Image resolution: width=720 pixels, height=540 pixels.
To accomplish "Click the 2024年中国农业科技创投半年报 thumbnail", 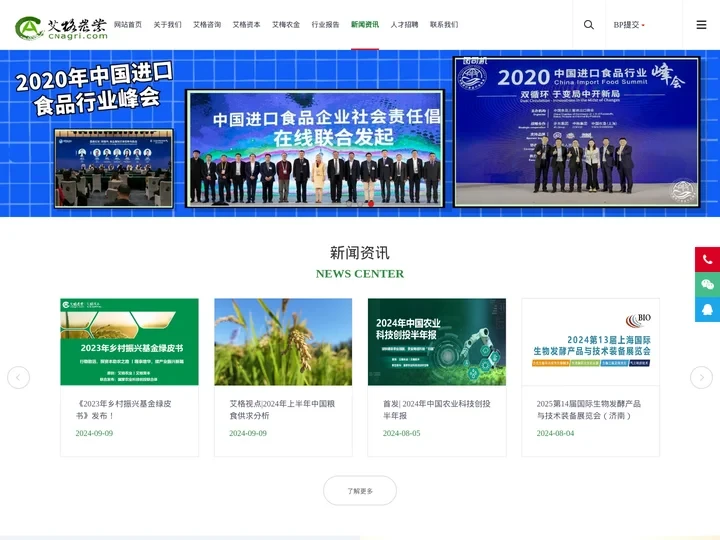I will click(x=437, y=342).
